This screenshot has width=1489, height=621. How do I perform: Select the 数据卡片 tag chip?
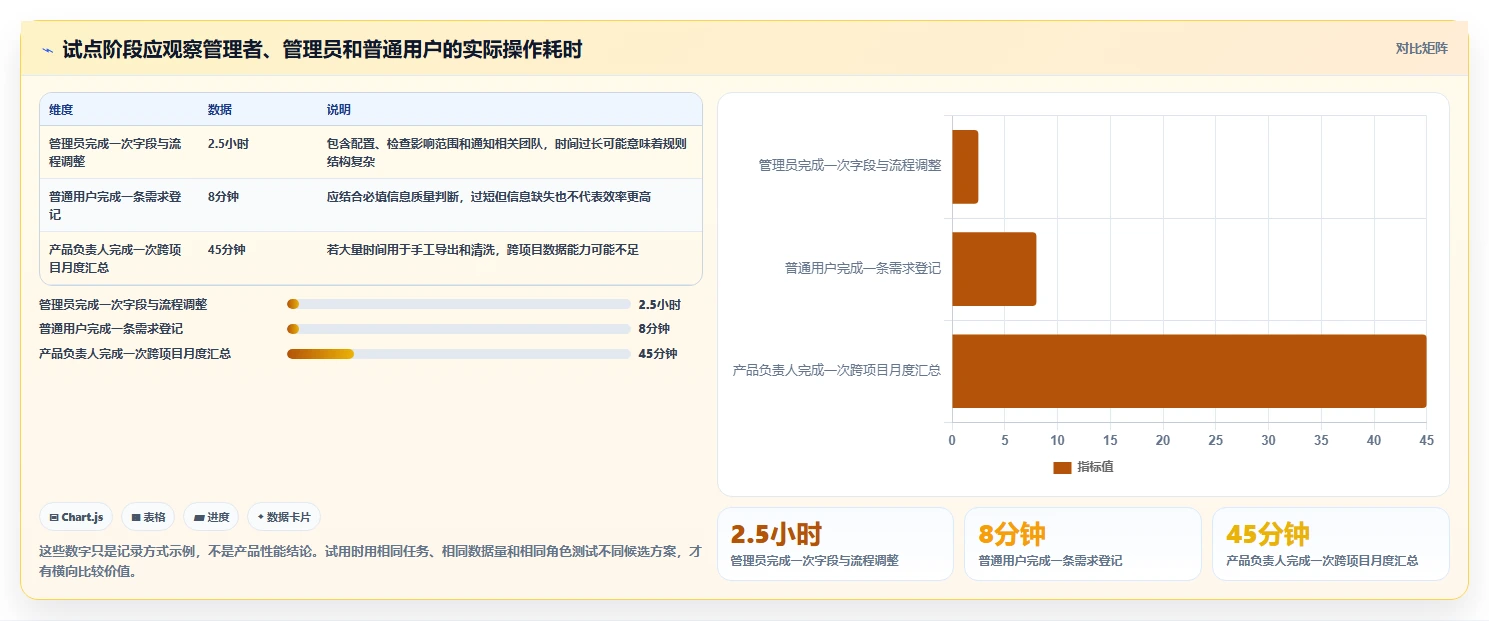(284, 517)
